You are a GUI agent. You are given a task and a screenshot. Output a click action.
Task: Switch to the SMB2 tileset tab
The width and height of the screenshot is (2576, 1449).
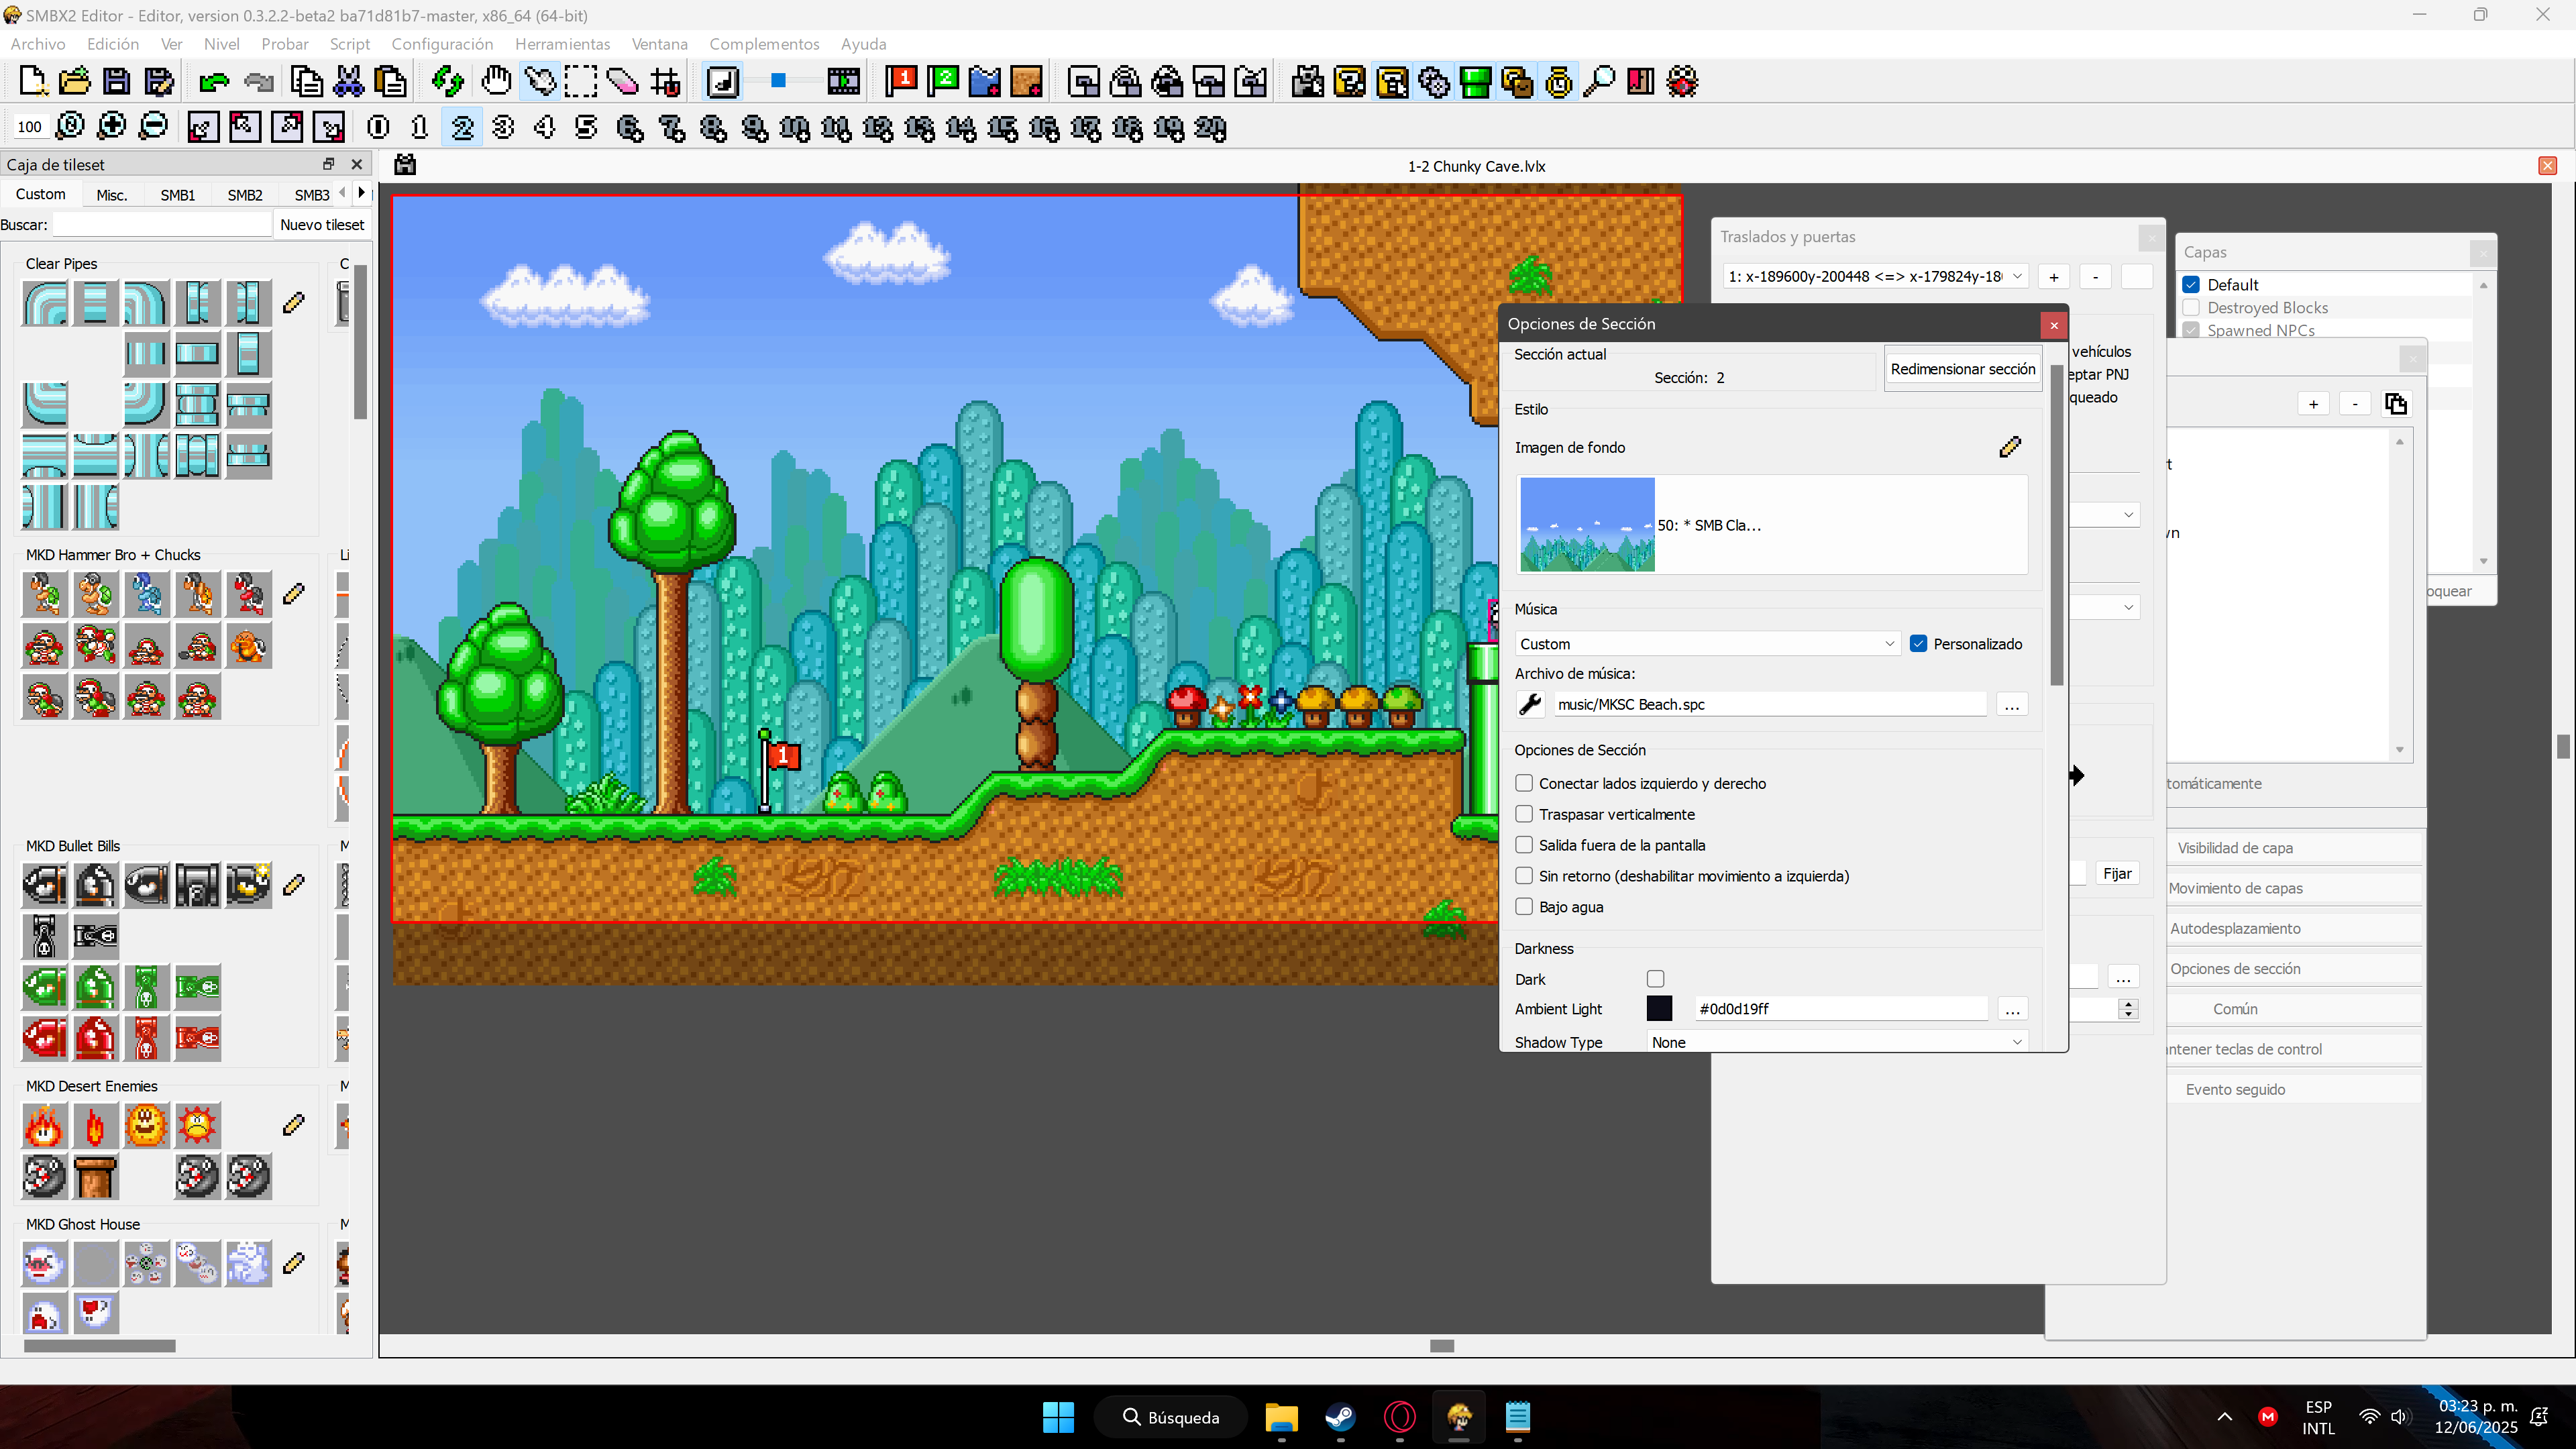(x=244, y=195)
